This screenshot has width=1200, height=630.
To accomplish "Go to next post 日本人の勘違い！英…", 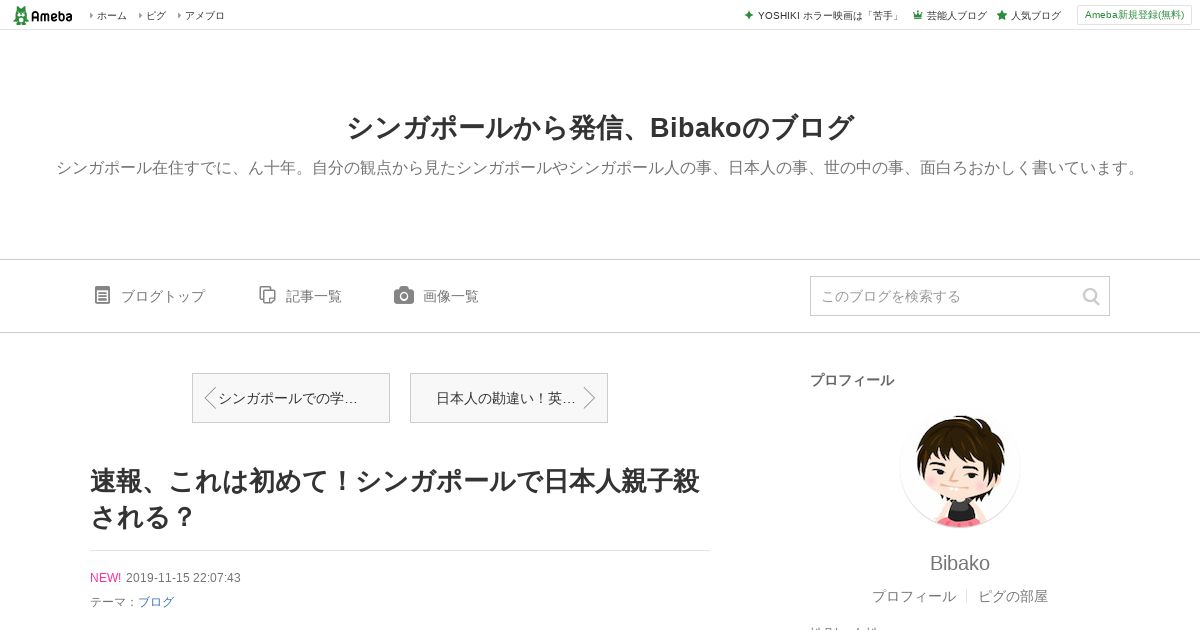I will point(509,398).
